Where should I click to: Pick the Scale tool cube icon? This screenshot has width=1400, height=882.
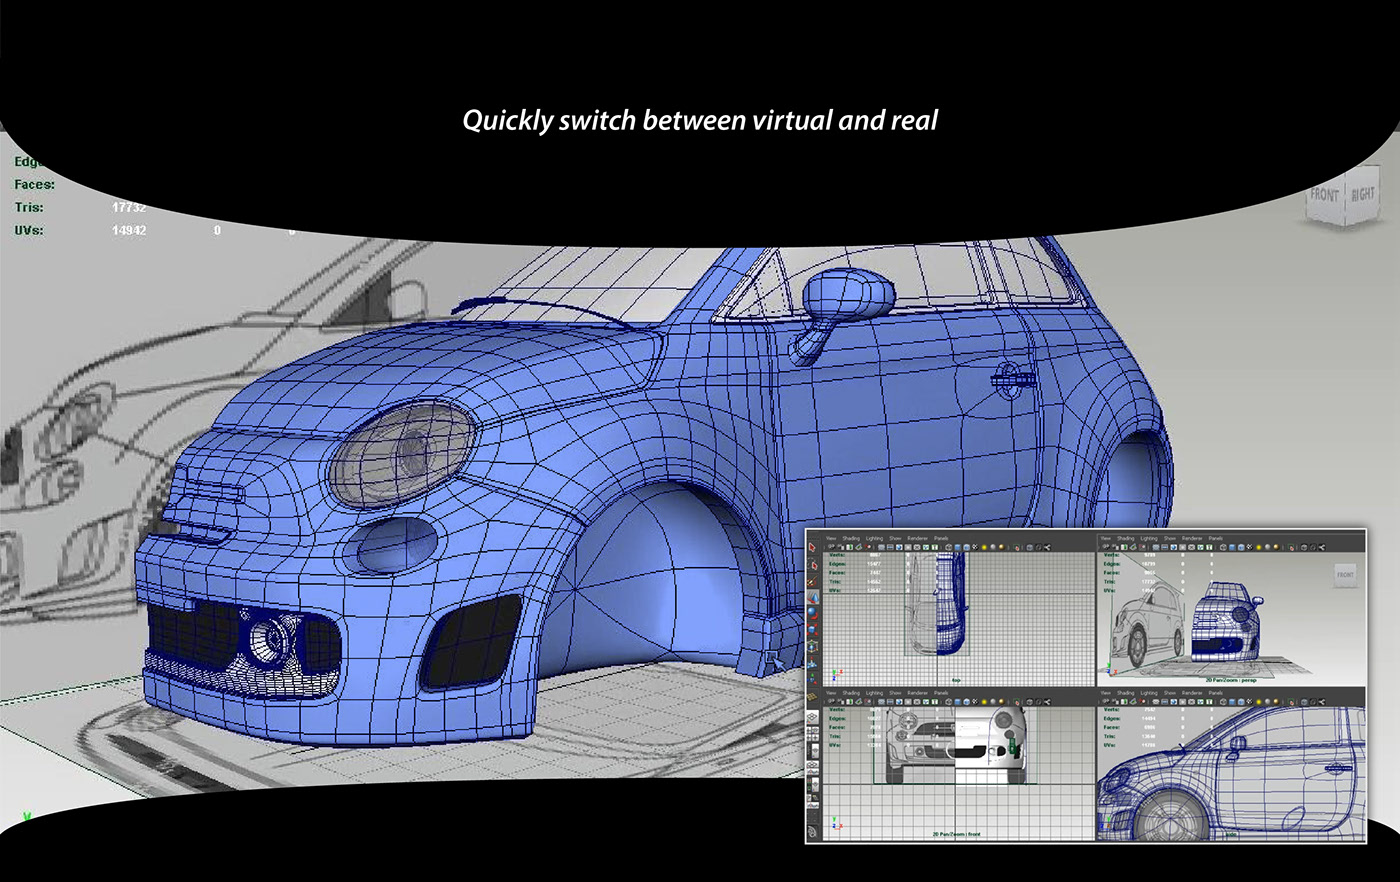pos(812,630)
